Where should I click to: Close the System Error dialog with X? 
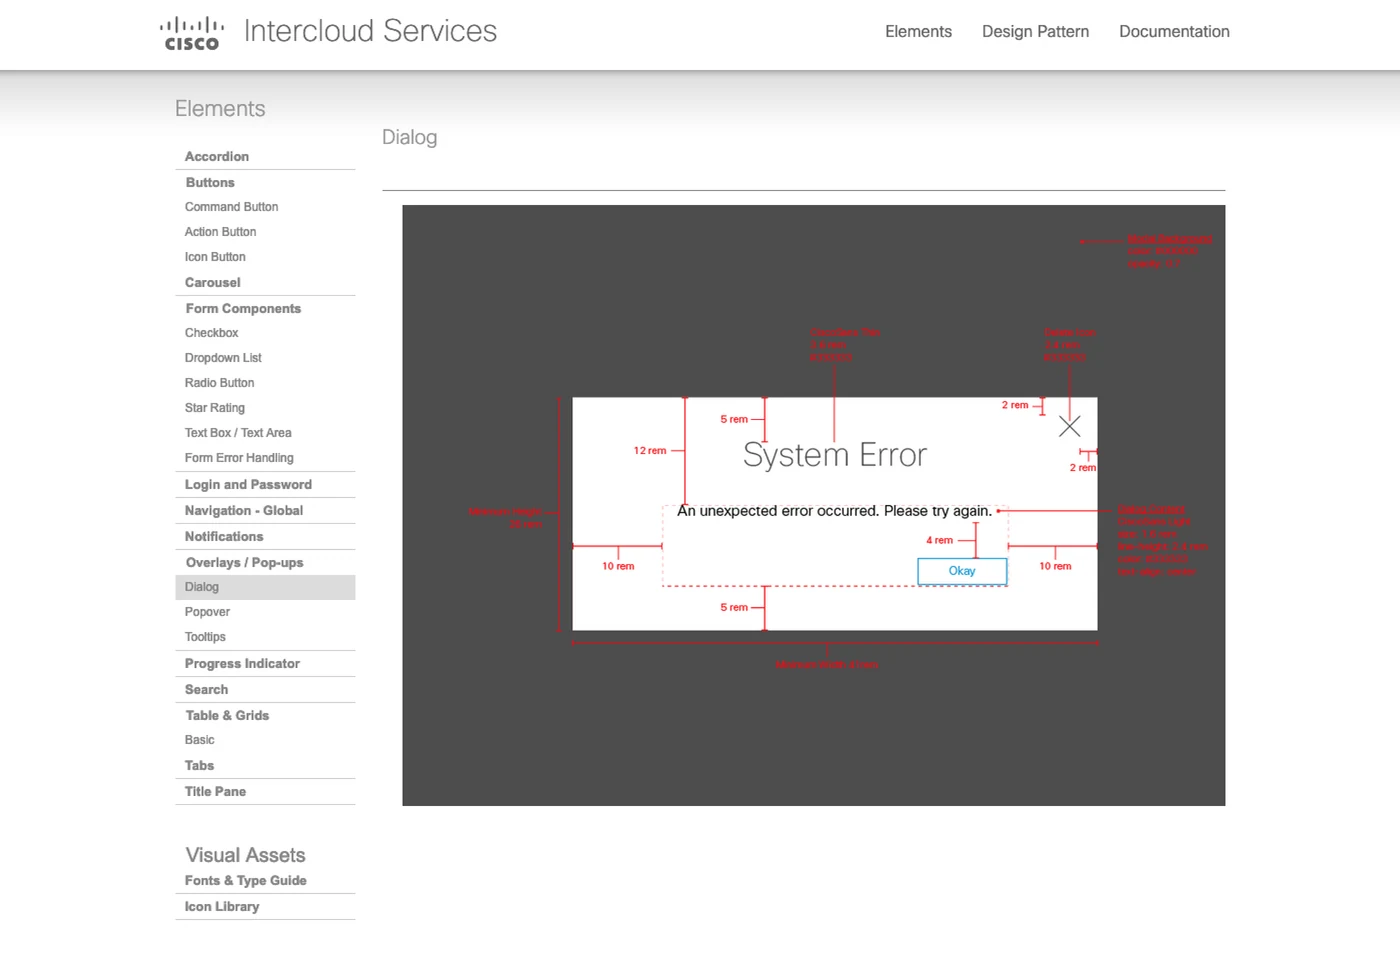[1069, 427]
